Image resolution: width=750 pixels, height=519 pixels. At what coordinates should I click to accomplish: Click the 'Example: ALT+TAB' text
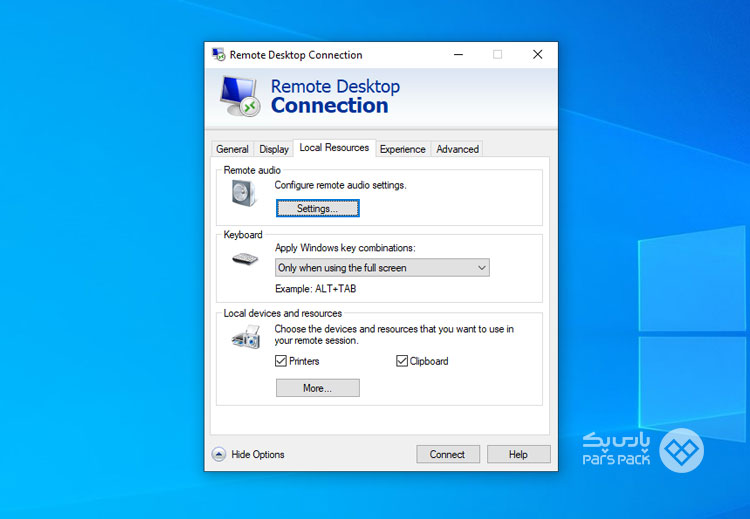(316, 289)
